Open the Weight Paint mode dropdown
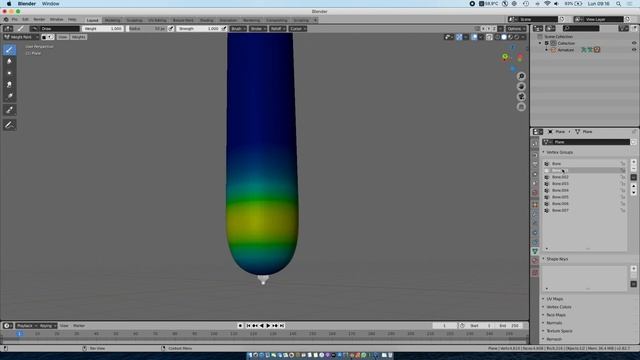The height and width of the screenshot is (360, 640). [x=21, y=37]
